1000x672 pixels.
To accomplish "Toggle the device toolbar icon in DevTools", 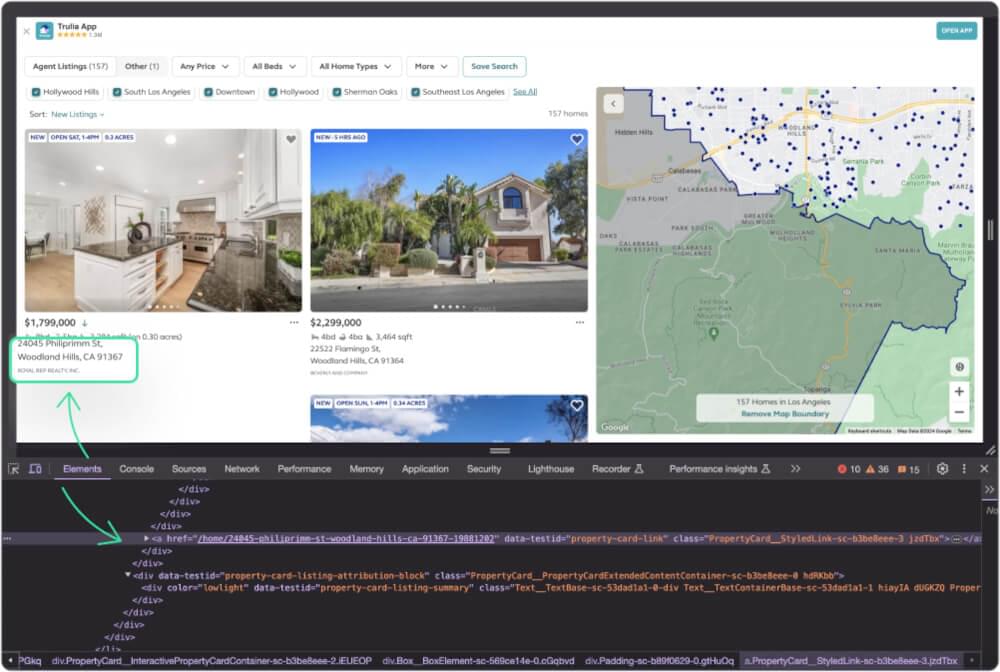I will pos(36,468).
